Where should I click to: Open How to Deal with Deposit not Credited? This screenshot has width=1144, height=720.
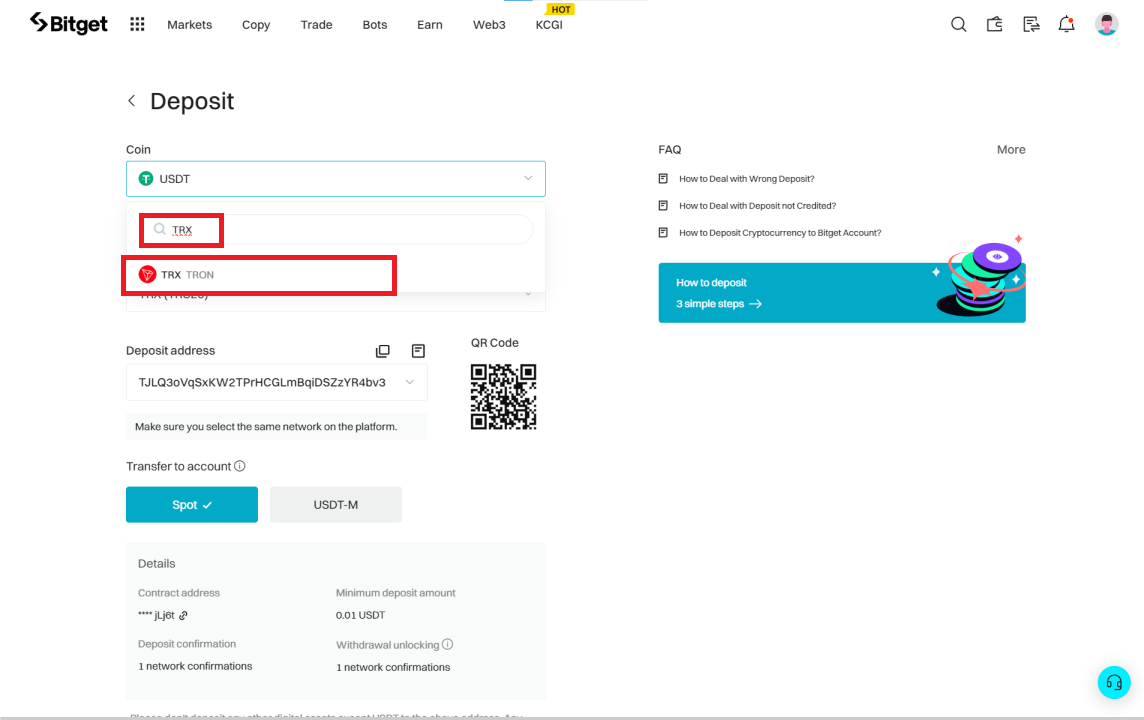click(757, 206)
